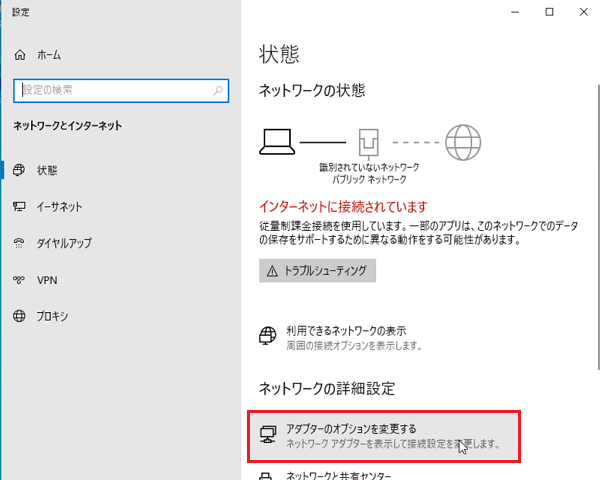Maximize the 設定 window
This screenshot has width=600, height=480.
[549, 12]
